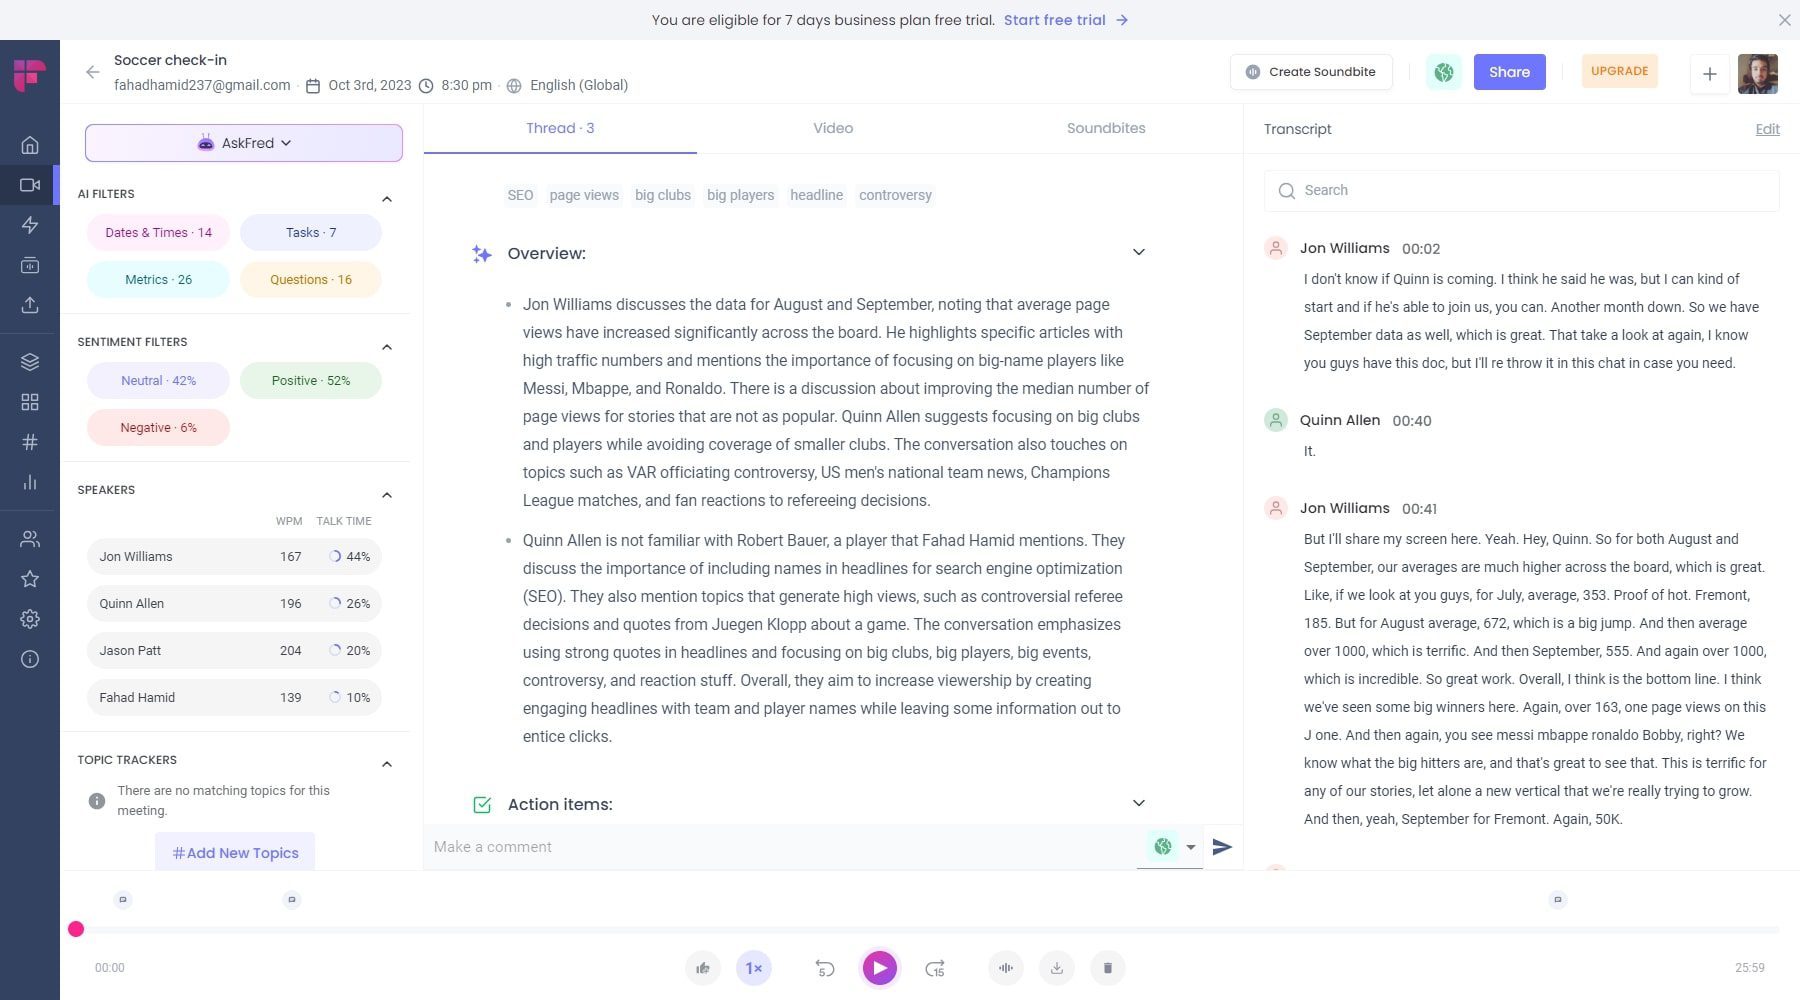Toggle the Negative 6% sentiment filter
This screenshot has width=1800, height=1000.
pos(157,427)
